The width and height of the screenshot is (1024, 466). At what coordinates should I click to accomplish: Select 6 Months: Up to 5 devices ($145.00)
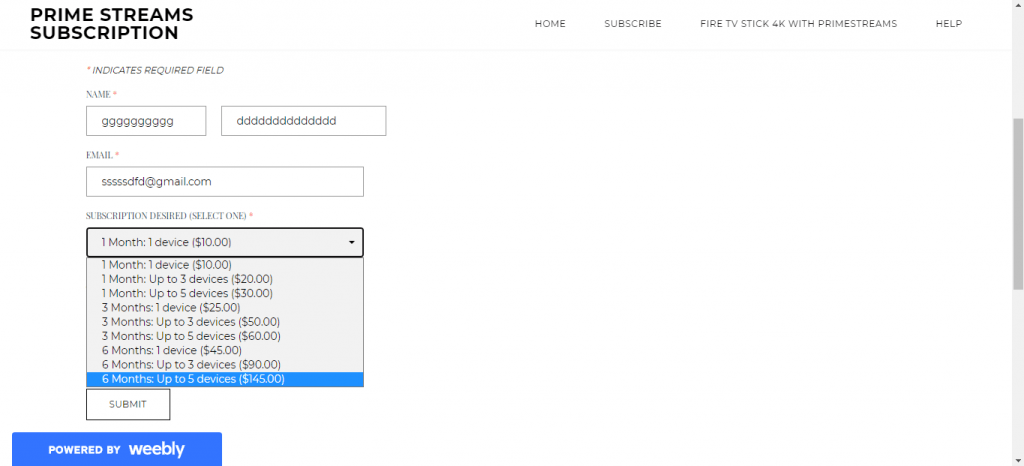(x=225, y=379)
